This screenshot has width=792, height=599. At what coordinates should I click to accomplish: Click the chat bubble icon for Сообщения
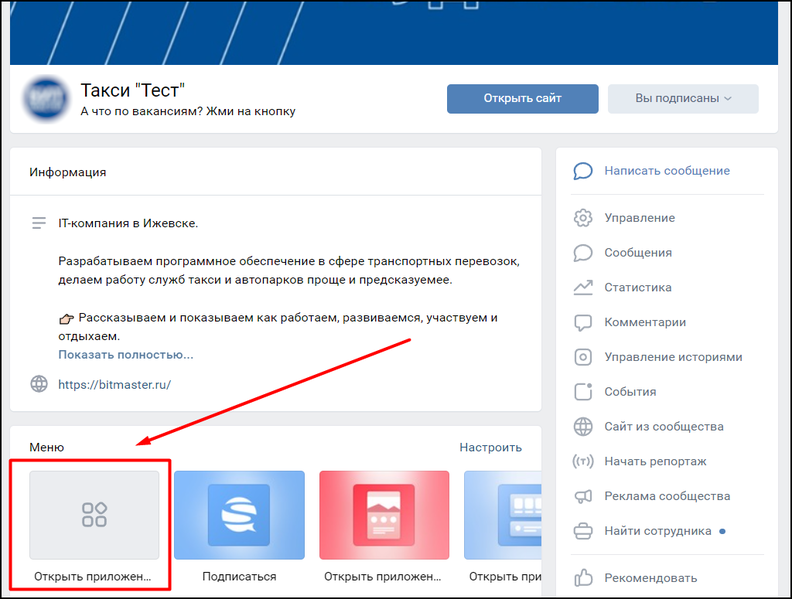click(x=583, y=253)
